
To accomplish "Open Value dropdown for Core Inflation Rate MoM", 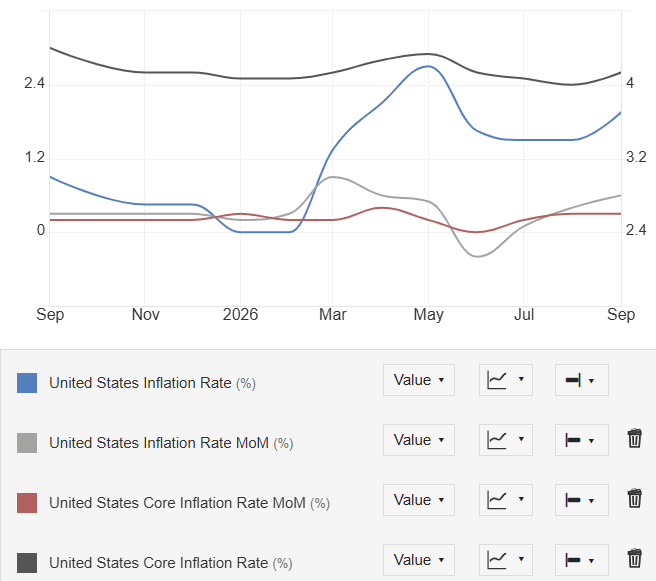I will click(x=419, y=500).
